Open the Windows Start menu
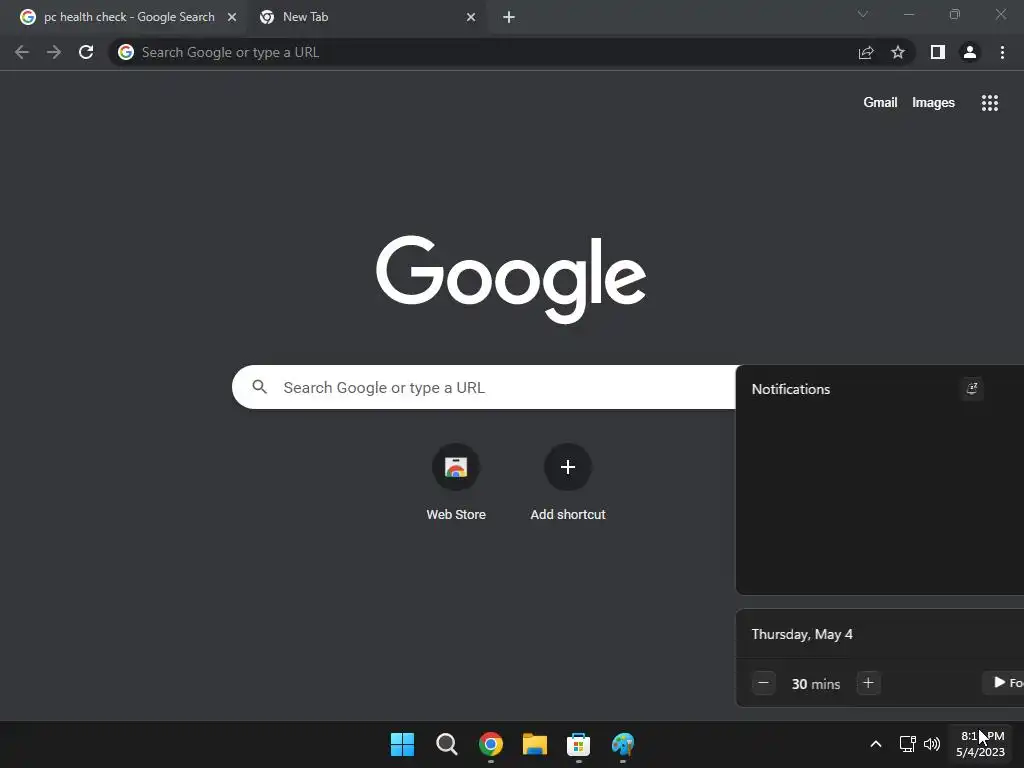The height and width of the screenshot is (768, 1024). pos(402,744)
